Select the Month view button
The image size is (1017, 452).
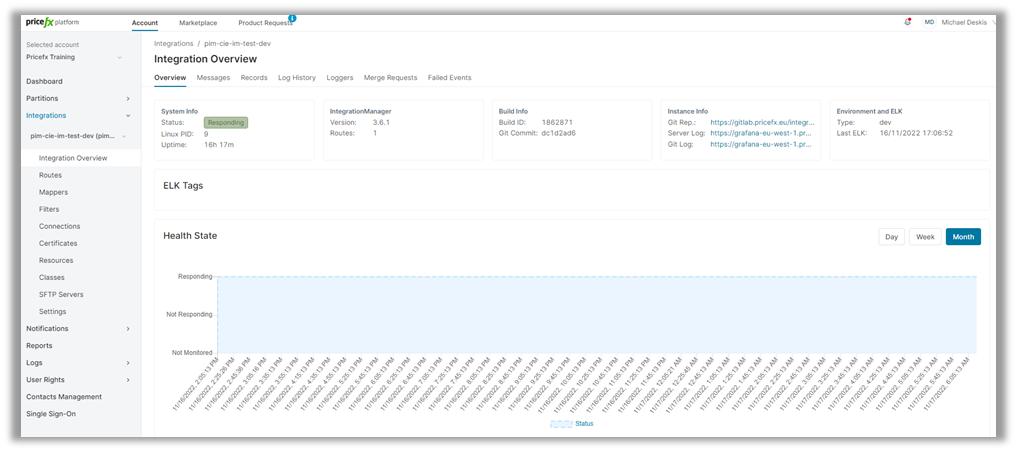(963, 237)
